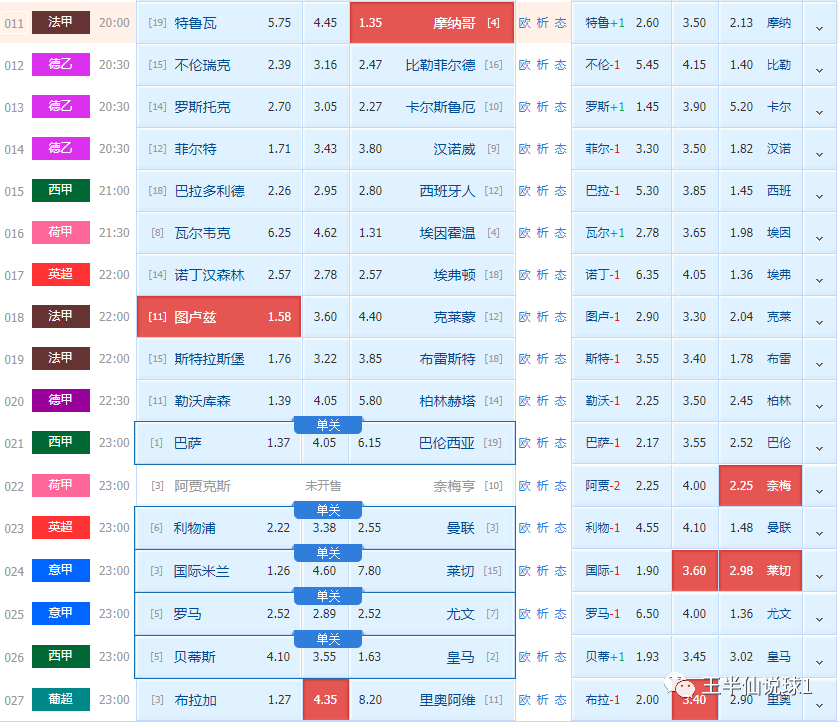Click 单关 badge above 巴萨 match
Screen dimensions: 839x722
pos(328,425)
